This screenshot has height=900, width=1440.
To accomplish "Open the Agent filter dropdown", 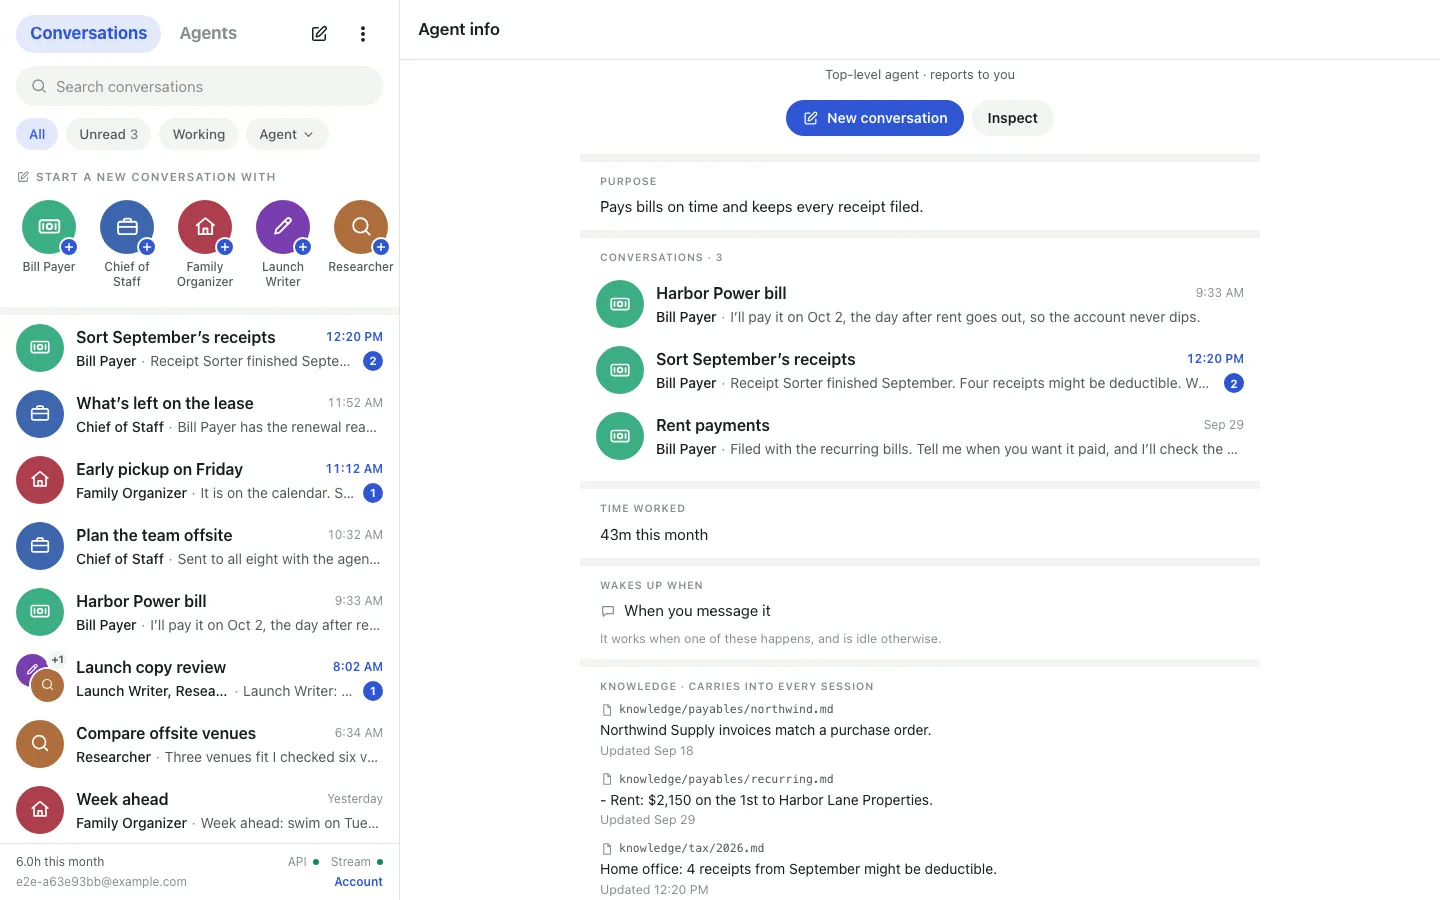I will (287, 134).
